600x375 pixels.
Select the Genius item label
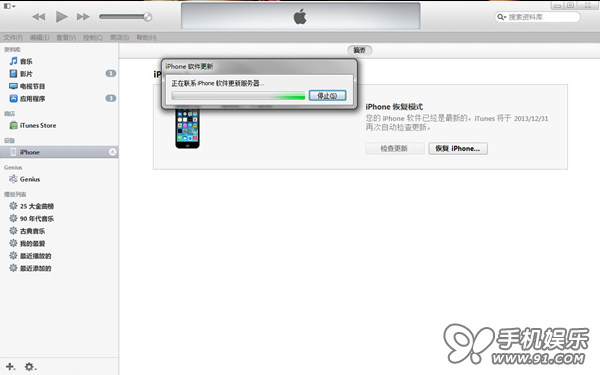[30, 179]
